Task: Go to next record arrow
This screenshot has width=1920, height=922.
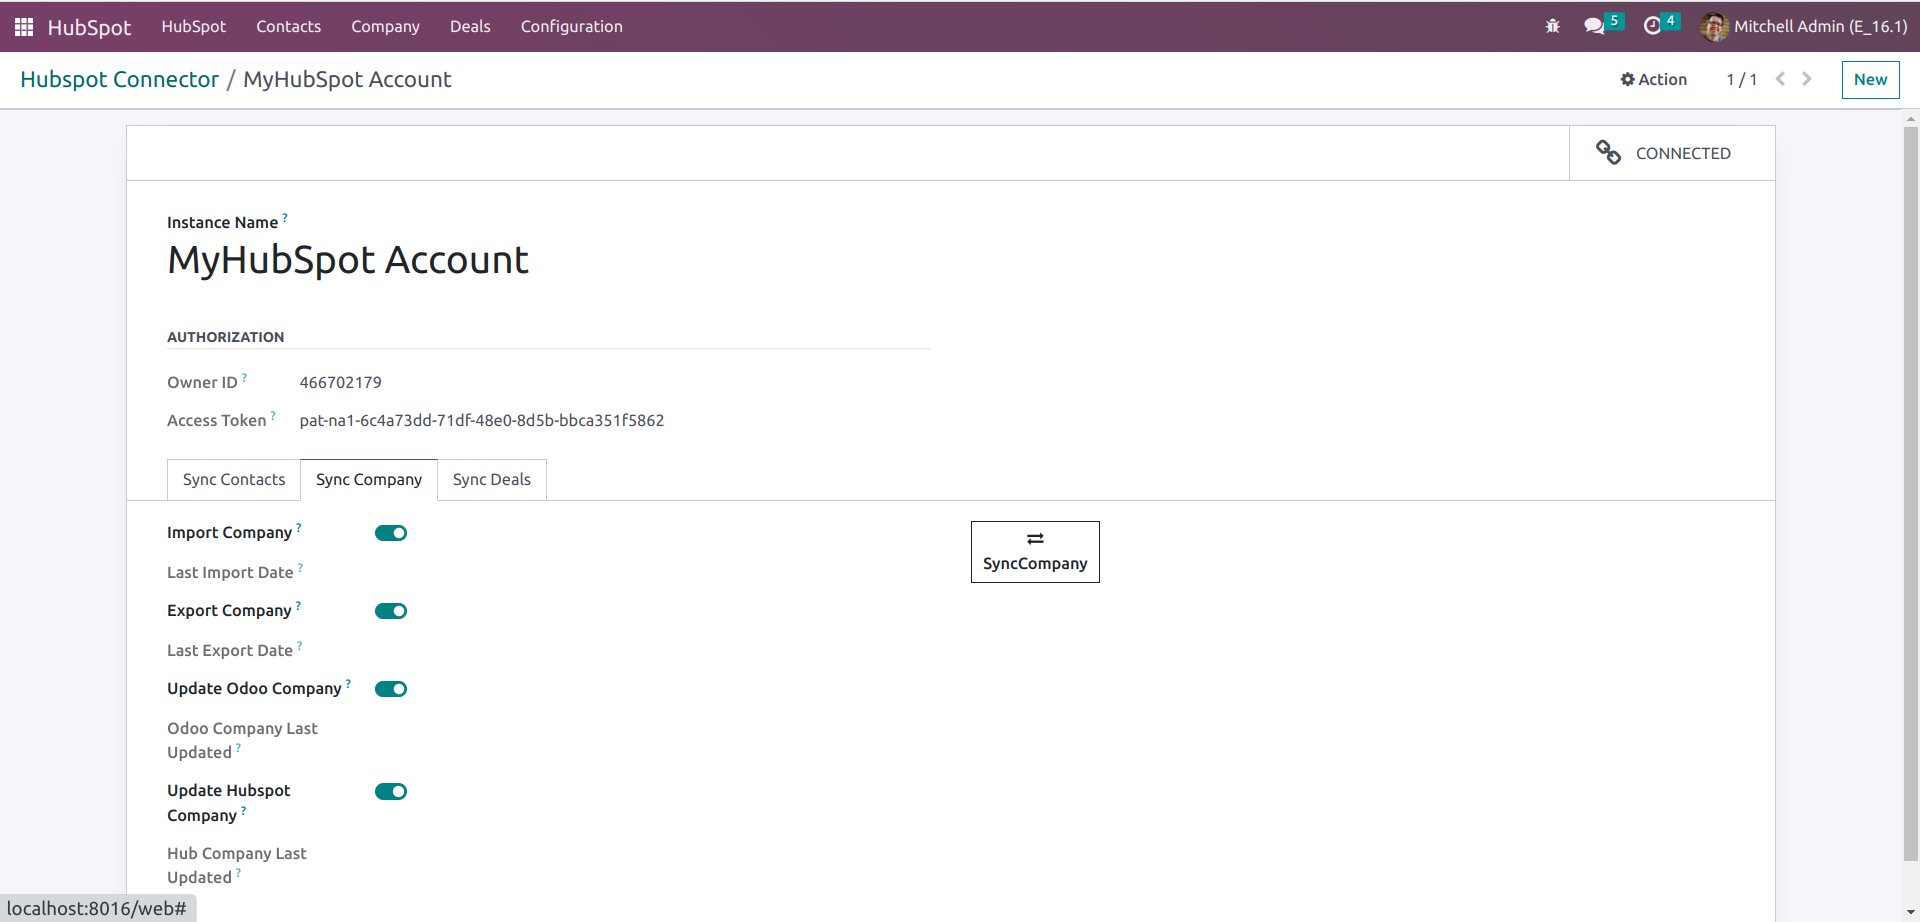Action: click(1807, 79)
